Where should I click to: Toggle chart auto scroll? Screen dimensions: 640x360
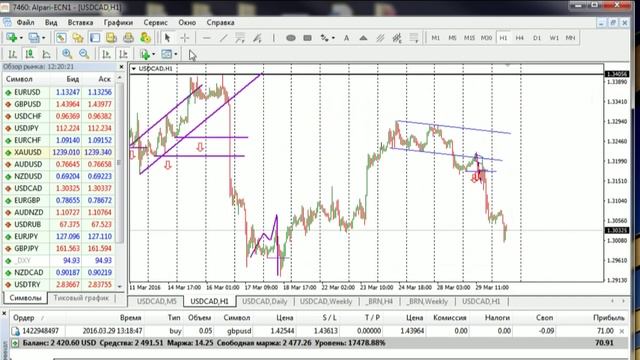coord(106,54)
